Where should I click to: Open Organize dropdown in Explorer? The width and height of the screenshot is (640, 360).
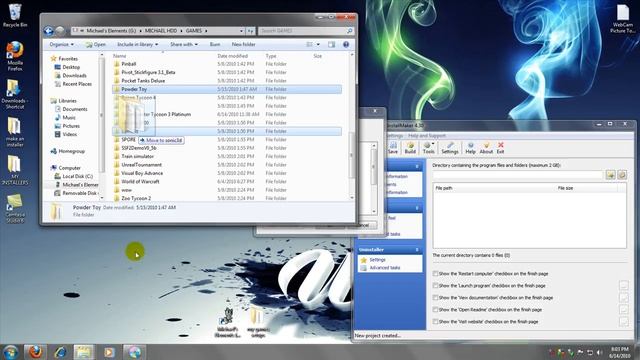click(x=62, y=44)
